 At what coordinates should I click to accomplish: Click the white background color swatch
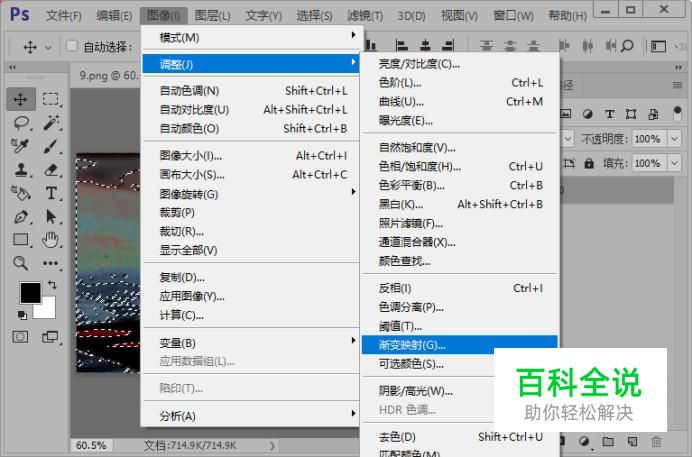46,309
